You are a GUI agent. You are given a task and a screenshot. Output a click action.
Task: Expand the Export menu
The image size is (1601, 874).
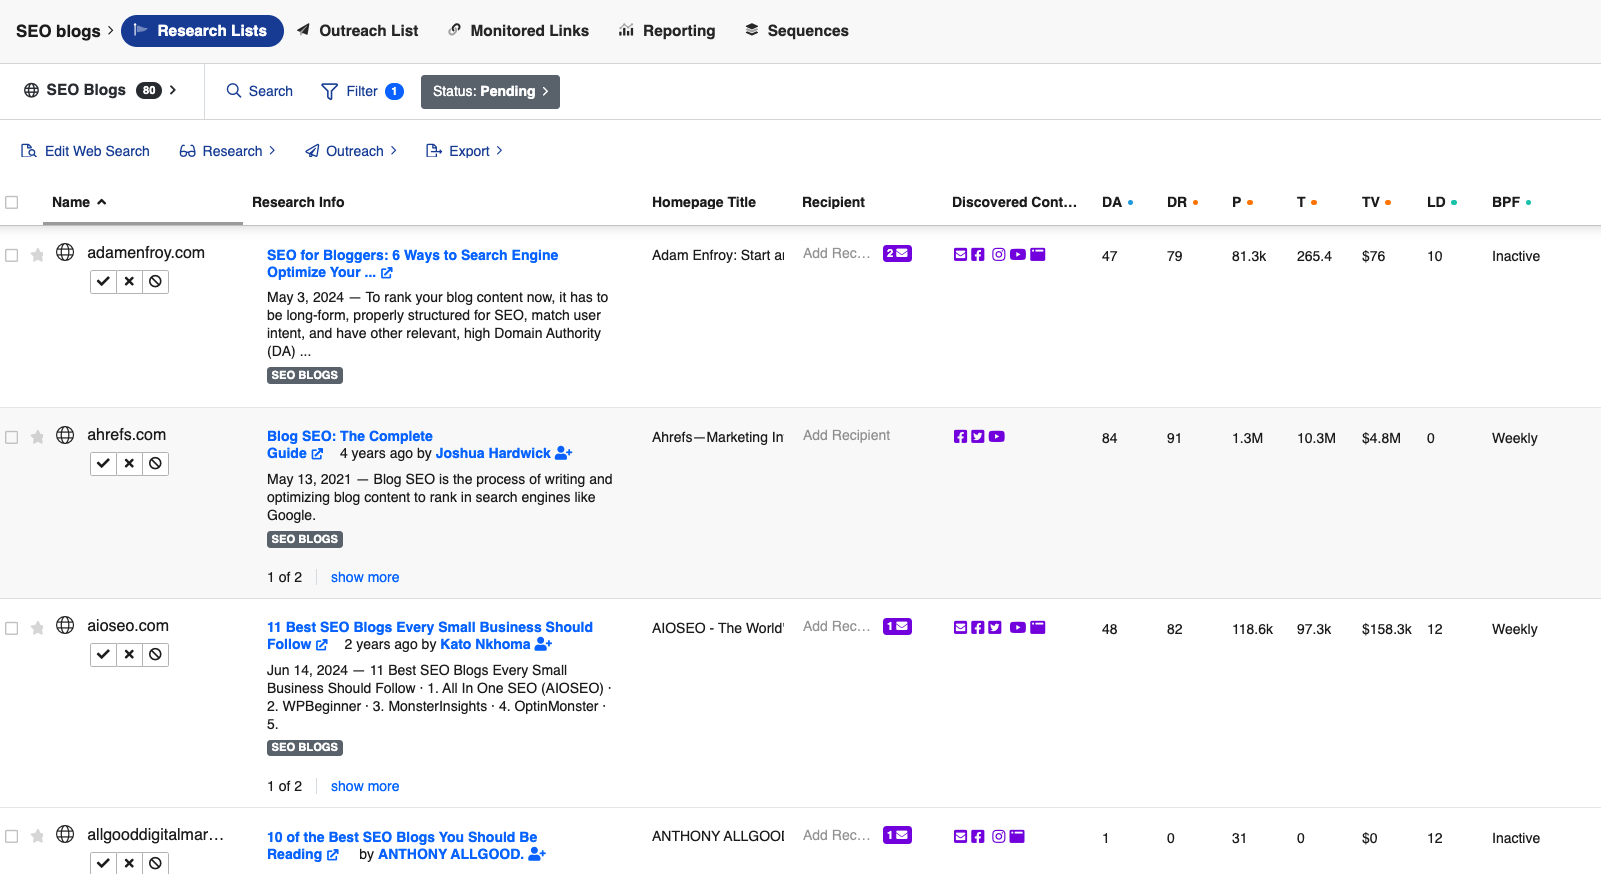point(464,151)
